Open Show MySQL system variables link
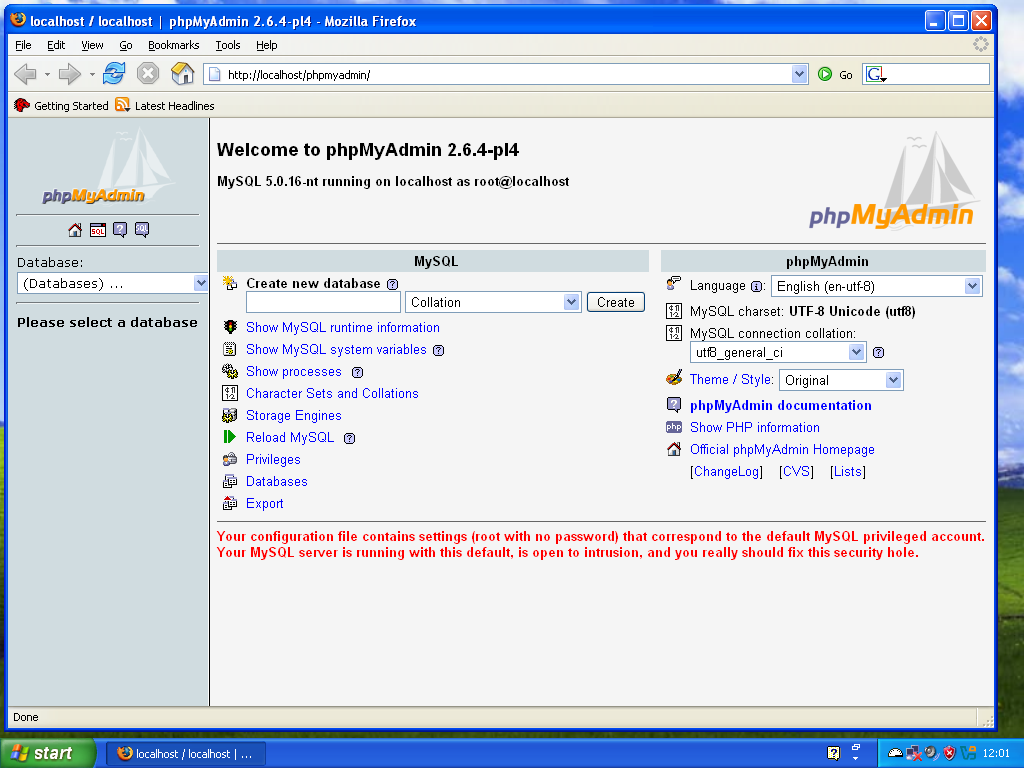Image resolution: width=1024 pixels, height=768 pixels. [336, 349]
